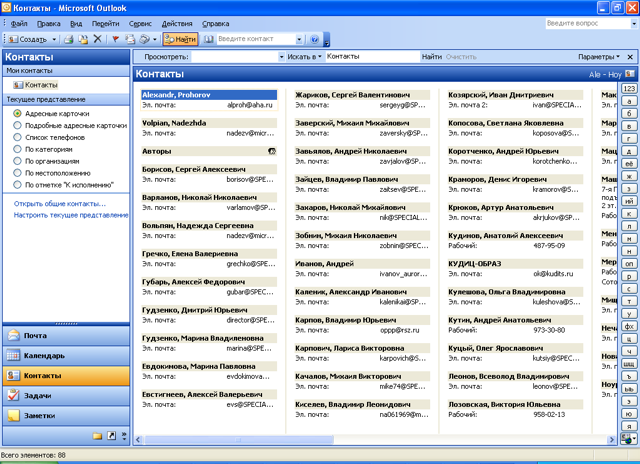This screenshot has width=640, height=464.
Task: Open the Искать в dropdown
Action: click(304, 57)
